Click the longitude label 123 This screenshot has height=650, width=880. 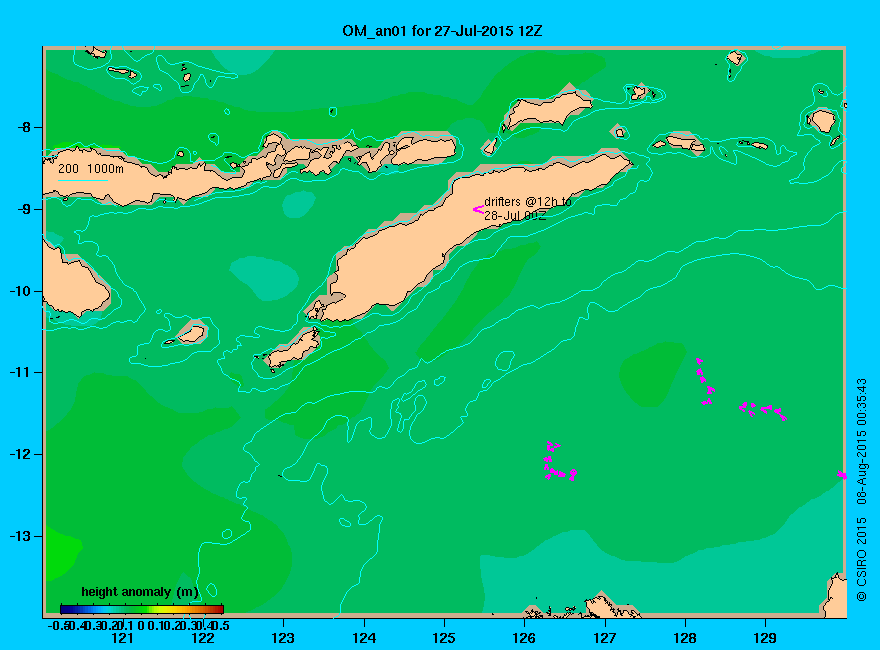pyautogui.click(x=283, y=638)
